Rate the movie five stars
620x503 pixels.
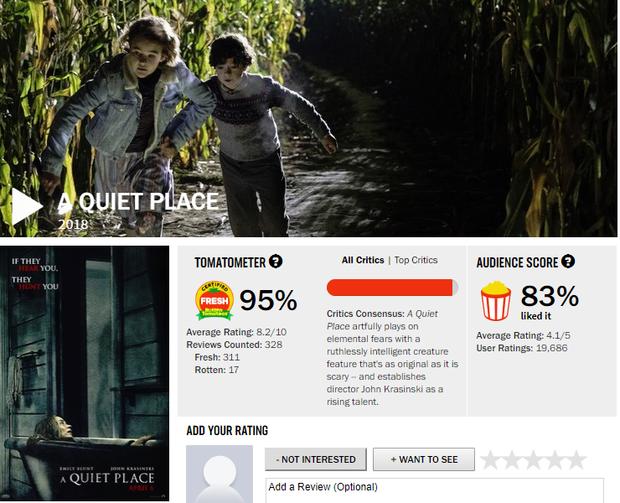[577, 460]
